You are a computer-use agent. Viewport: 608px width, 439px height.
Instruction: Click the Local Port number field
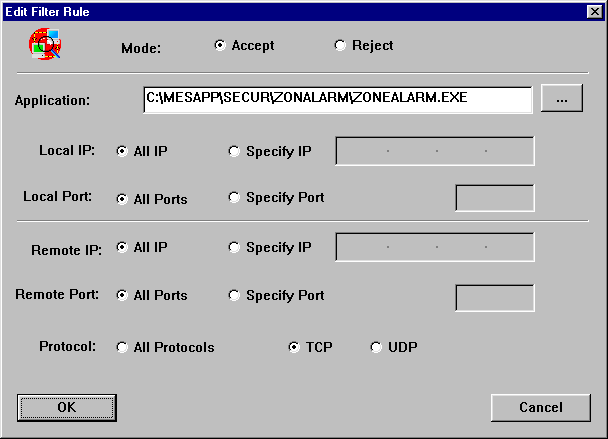[x=495, y=198]
